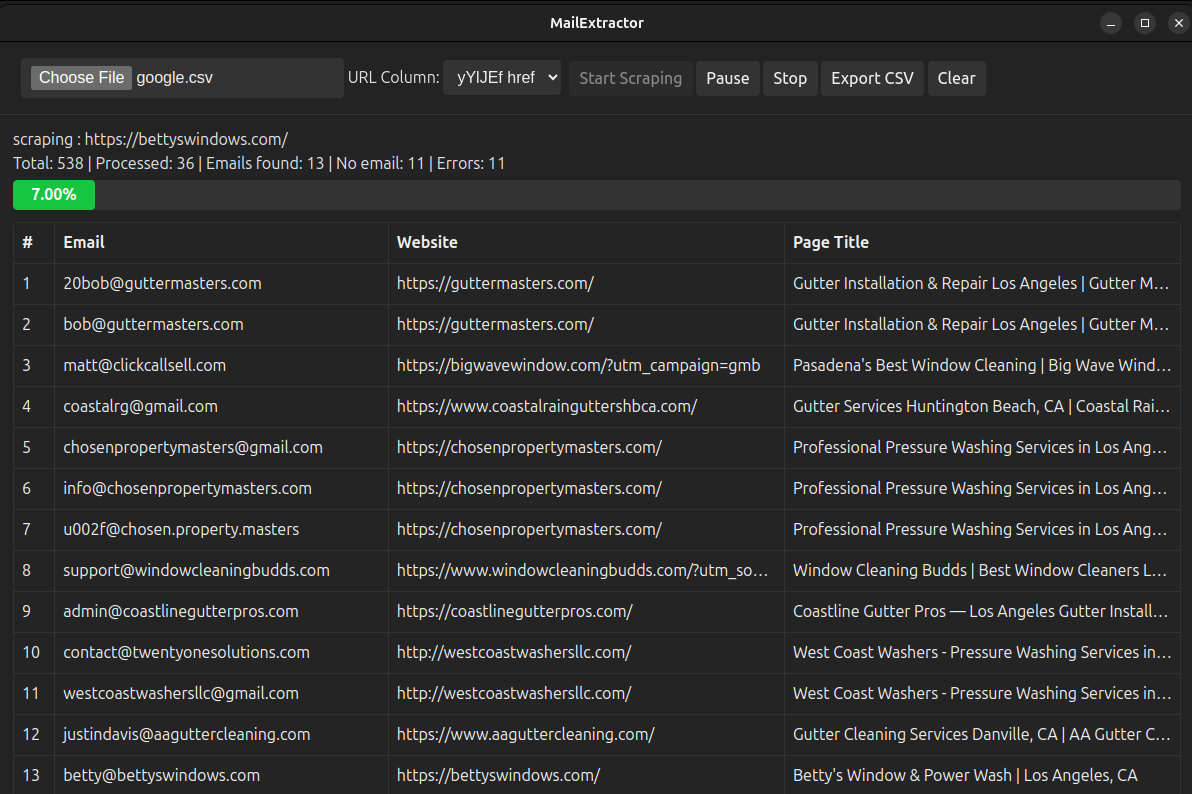Maximize the MailExtractor window
1192x794 pixels.
click(1145, 23)
